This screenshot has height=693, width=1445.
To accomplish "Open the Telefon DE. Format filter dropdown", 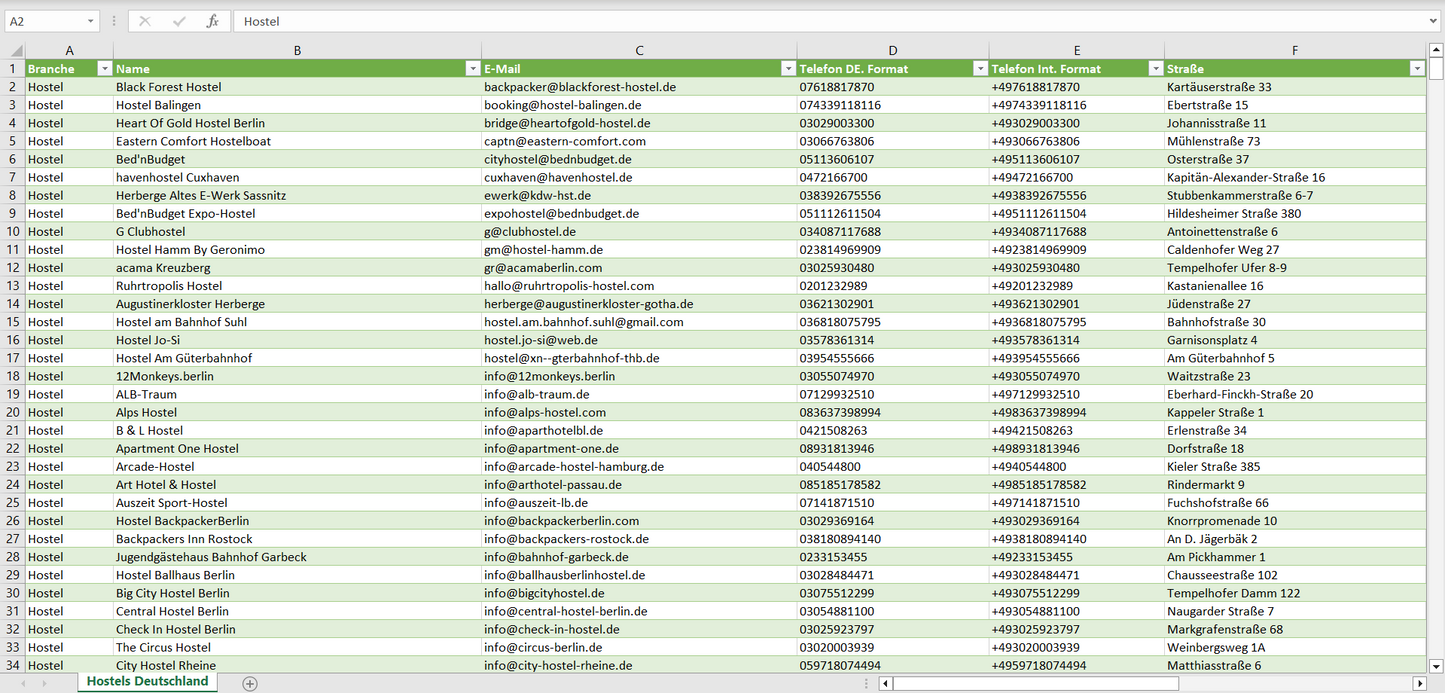I will [x=979, y=69].
